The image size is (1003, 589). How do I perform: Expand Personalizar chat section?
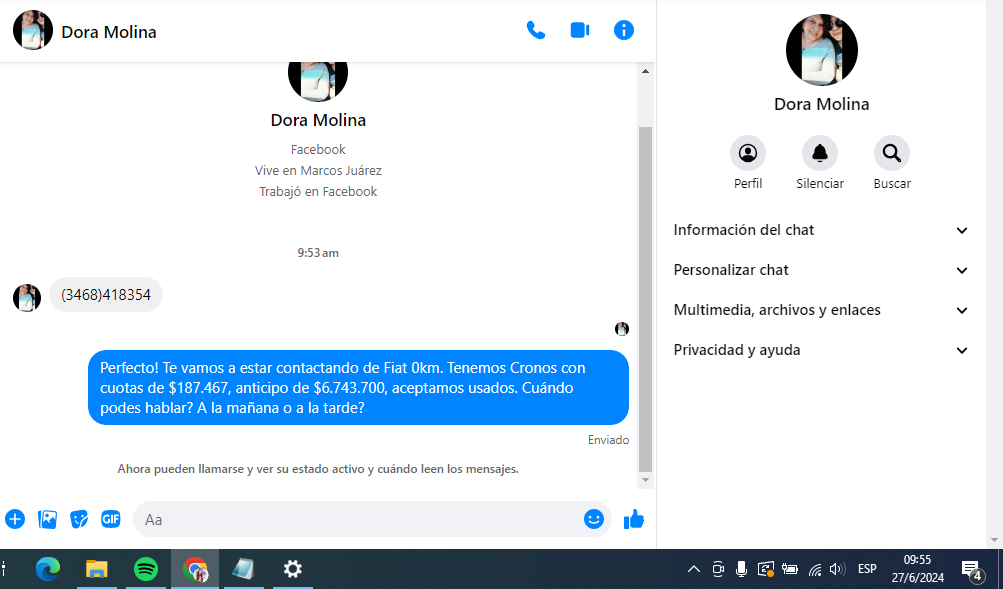[x=821, y=270]
